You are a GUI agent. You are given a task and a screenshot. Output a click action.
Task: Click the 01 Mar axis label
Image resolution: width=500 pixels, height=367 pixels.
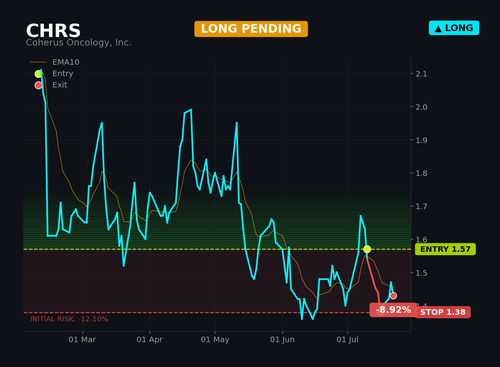tap(82, 340)
